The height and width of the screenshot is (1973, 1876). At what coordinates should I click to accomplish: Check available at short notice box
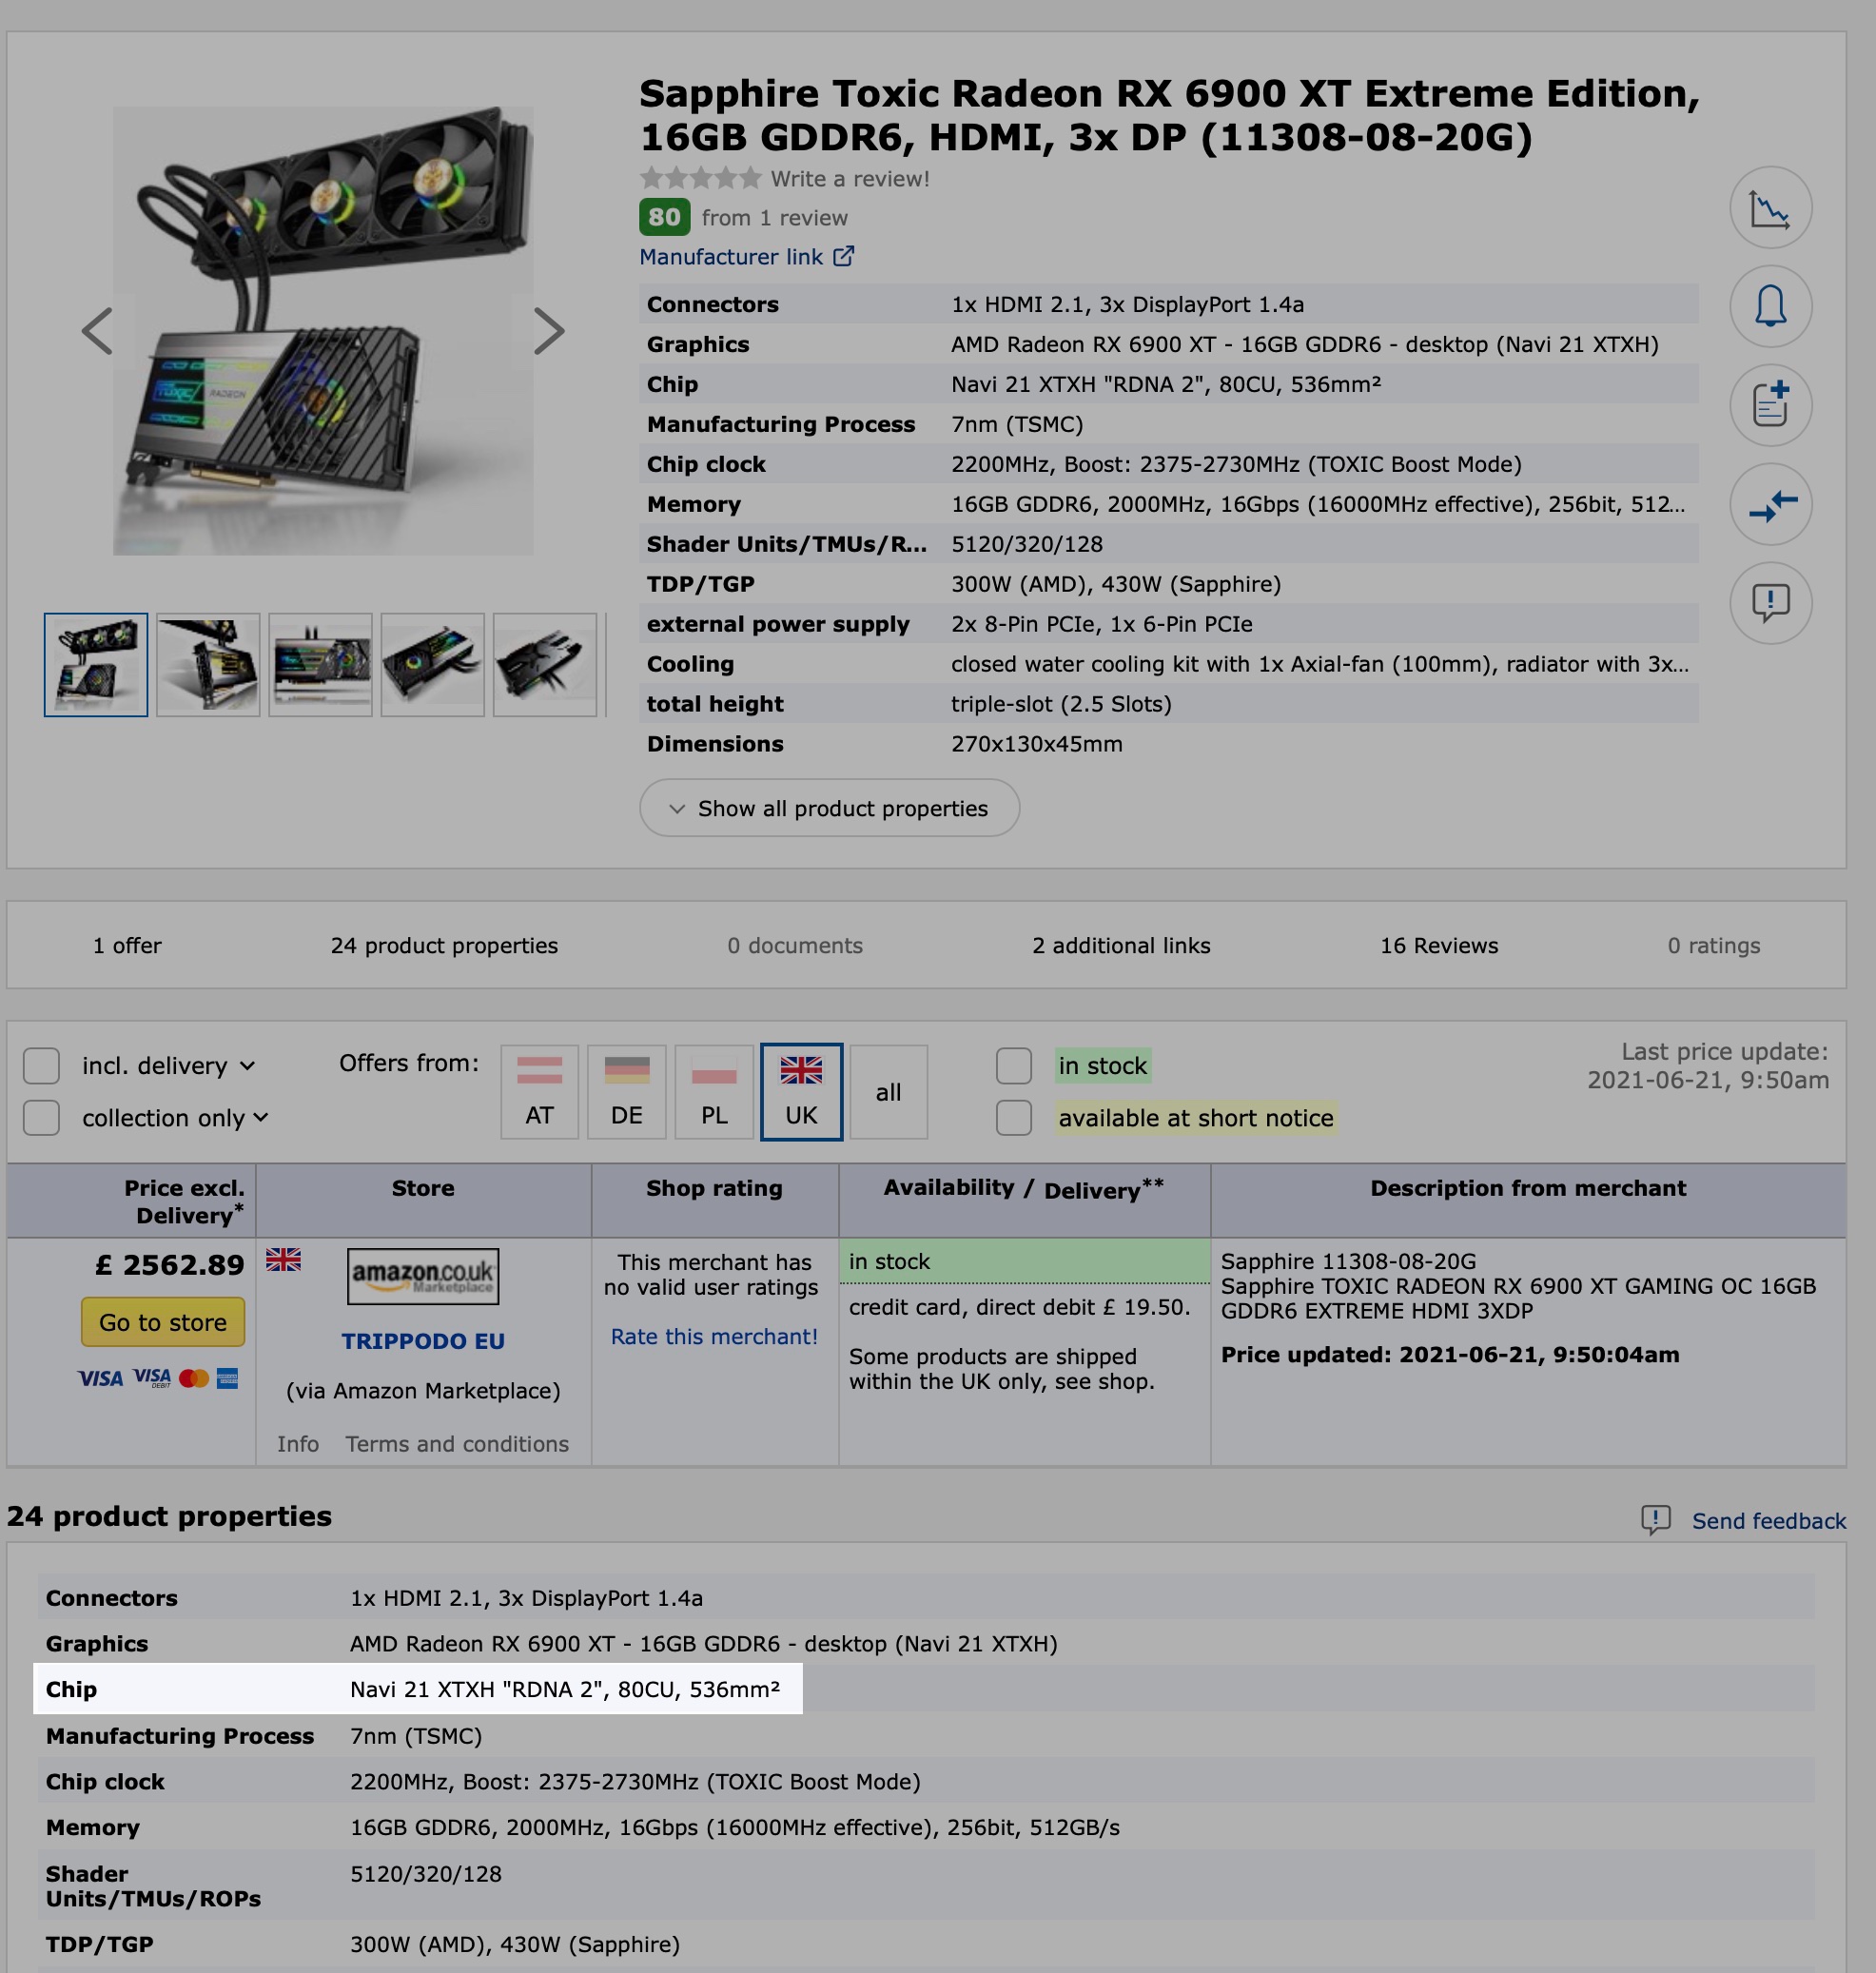point(1013,1118)
